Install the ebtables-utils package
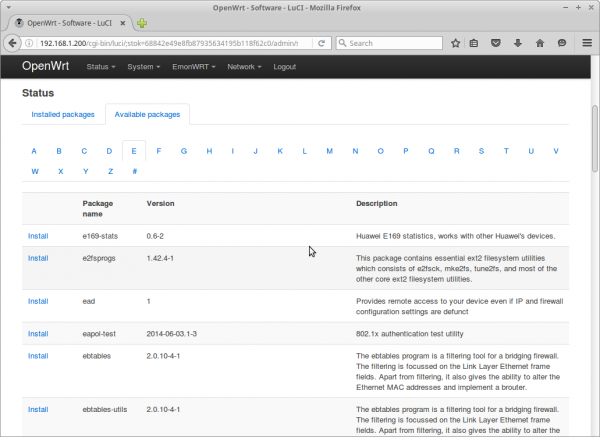This screenshot has width=600, height=437. [38, 410]
